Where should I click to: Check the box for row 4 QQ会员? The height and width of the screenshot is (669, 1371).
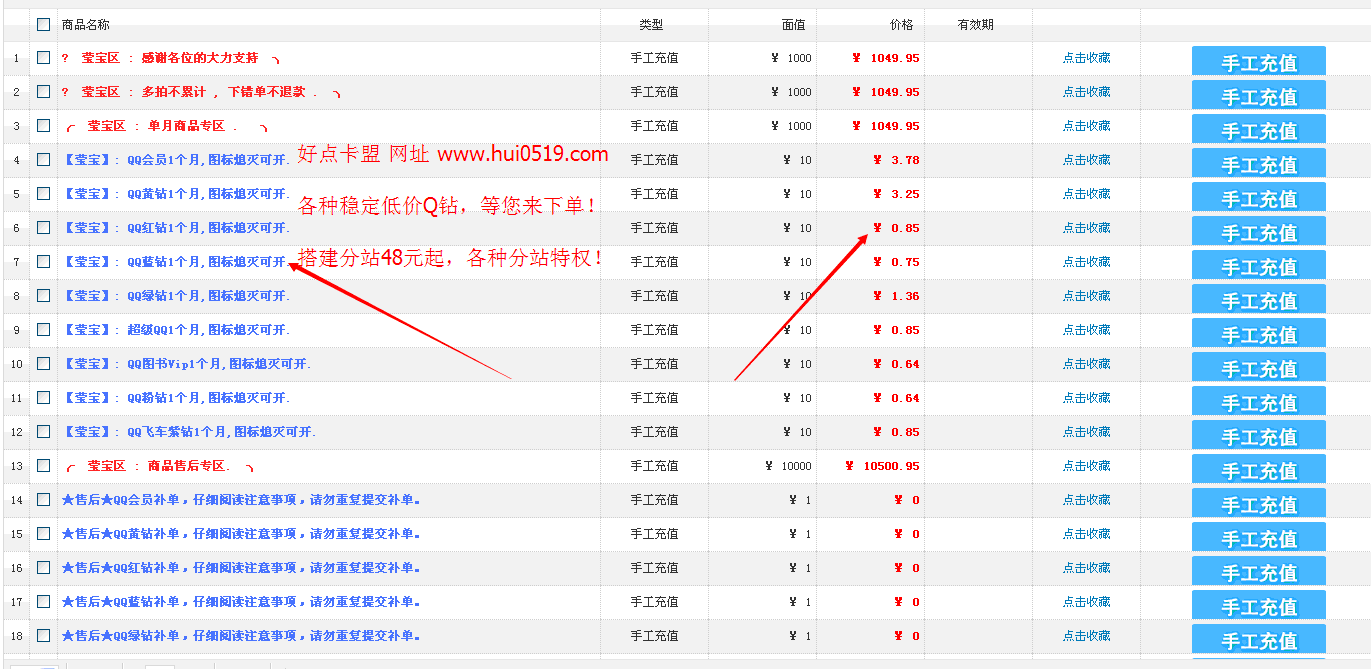click(x=43, y=159)
